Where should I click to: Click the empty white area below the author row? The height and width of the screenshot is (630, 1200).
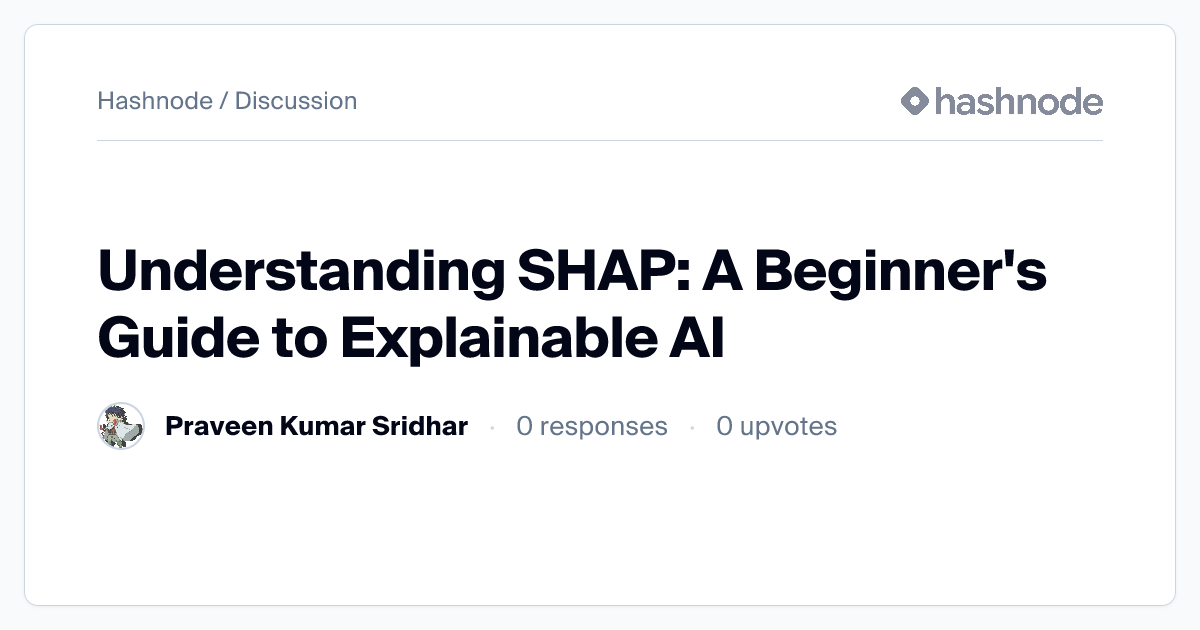tap(600, 530)
